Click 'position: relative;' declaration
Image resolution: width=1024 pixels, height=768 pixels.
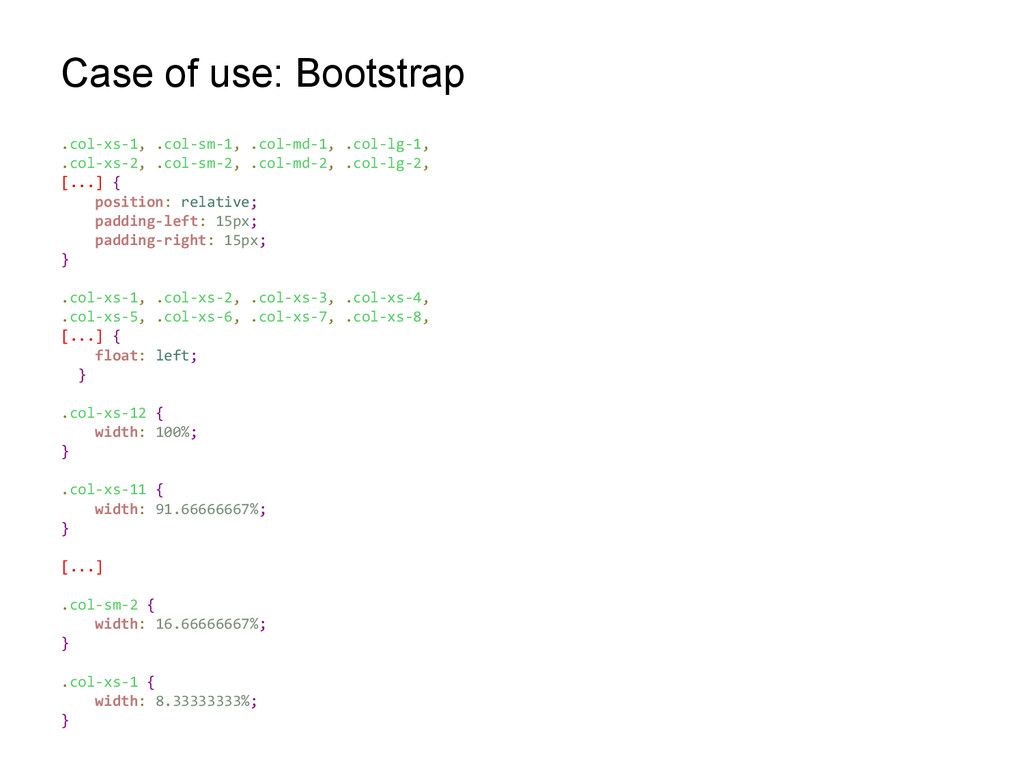coord(176,202)
